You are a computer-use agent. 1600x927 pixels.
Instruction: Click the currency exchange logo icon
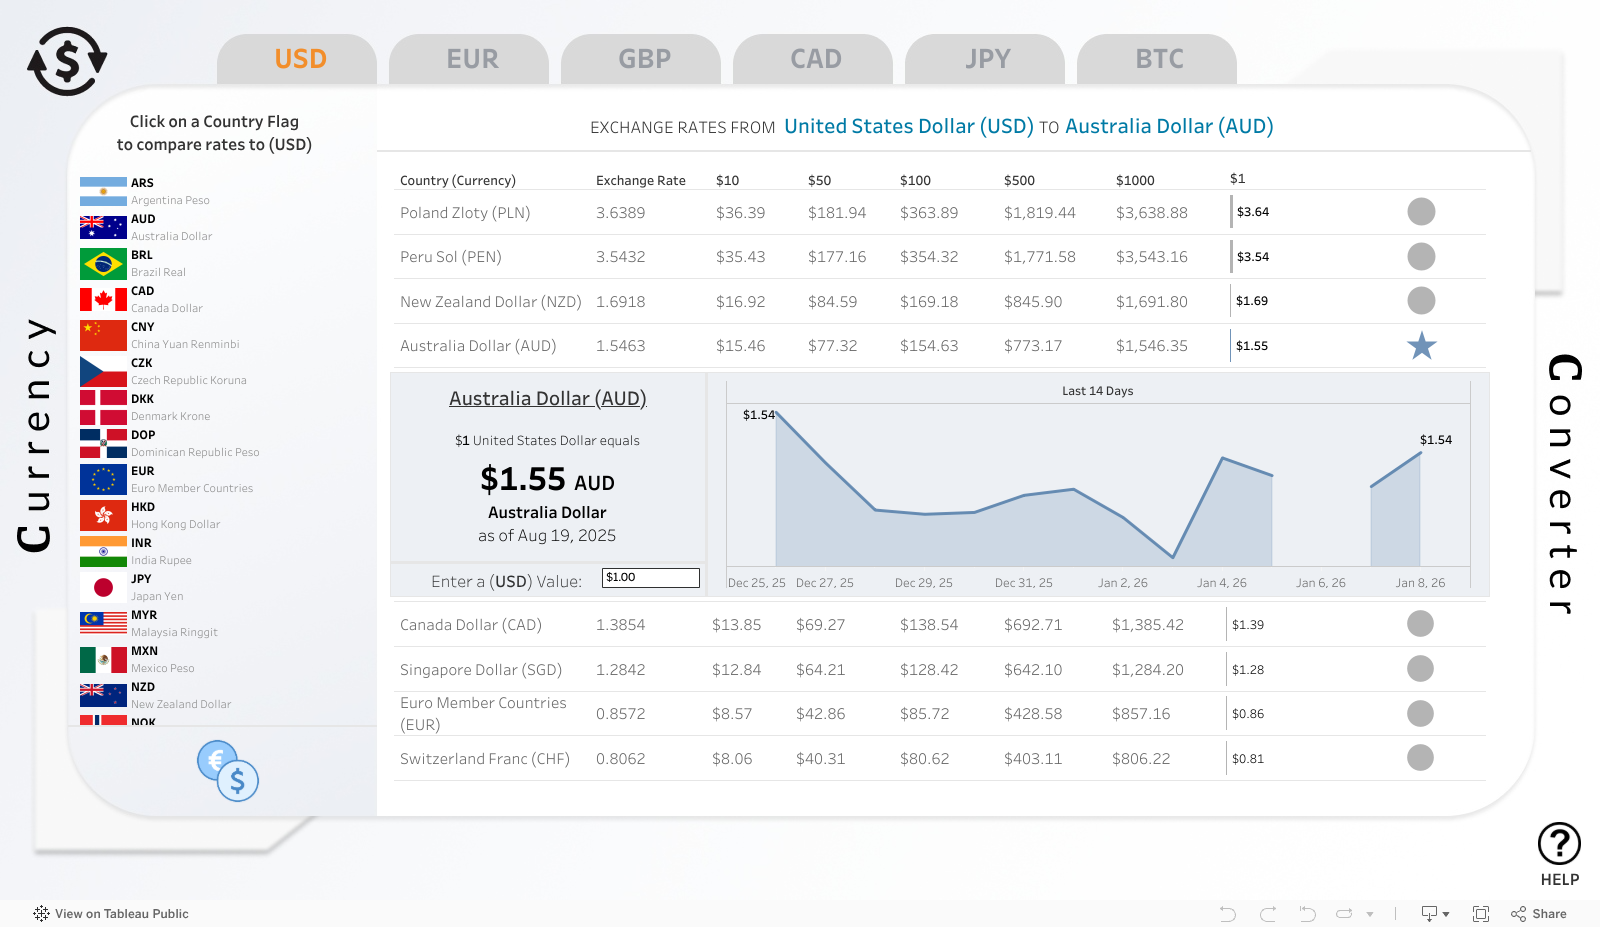coord(67,62)
